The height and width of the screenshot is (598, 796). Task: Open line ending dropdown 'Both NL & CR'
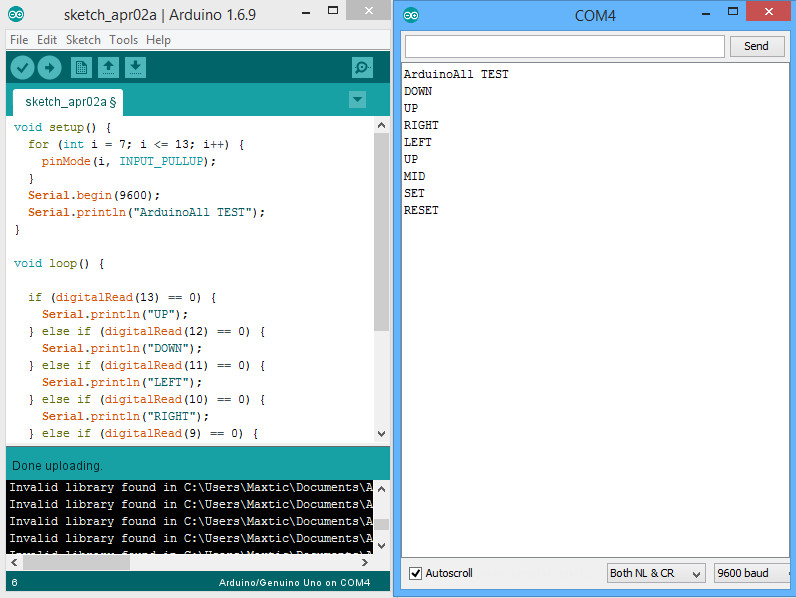656,573
